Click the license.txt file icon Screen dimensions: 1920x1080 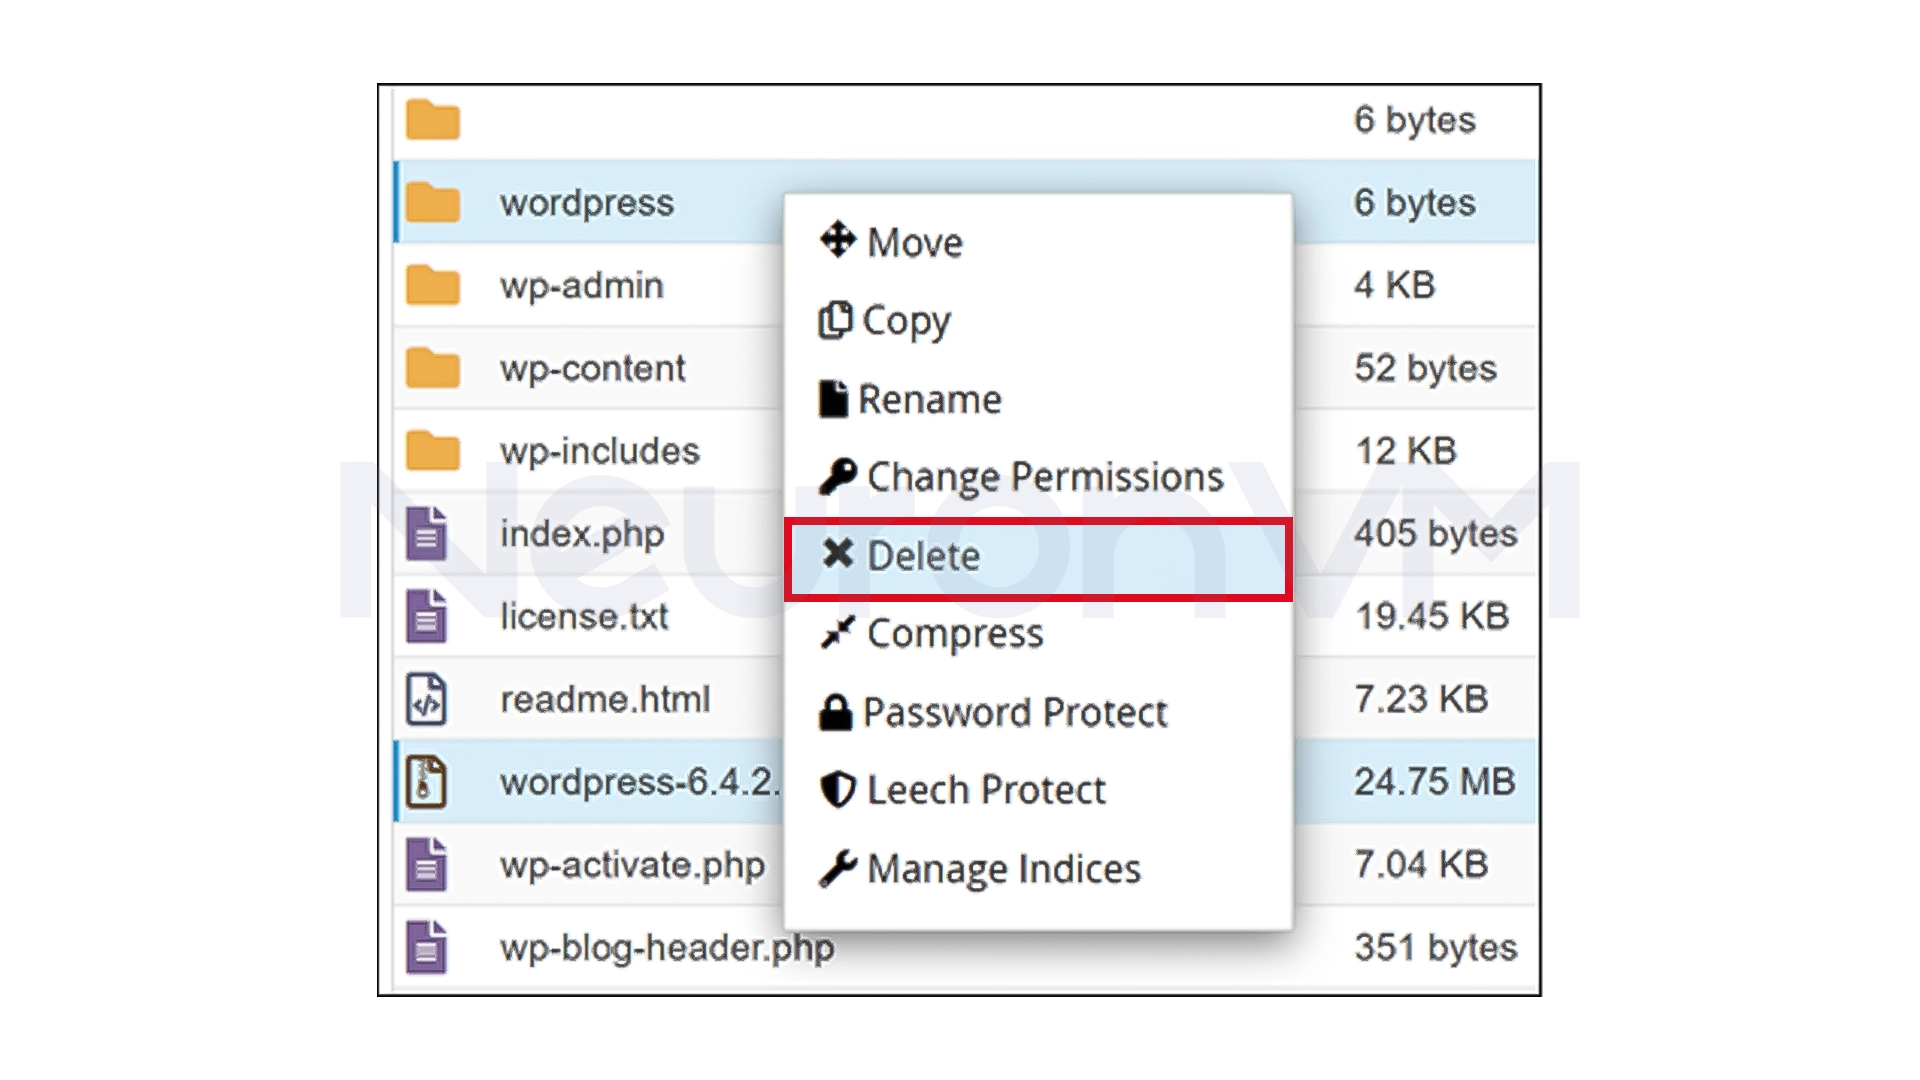click(x=429, y=617)
